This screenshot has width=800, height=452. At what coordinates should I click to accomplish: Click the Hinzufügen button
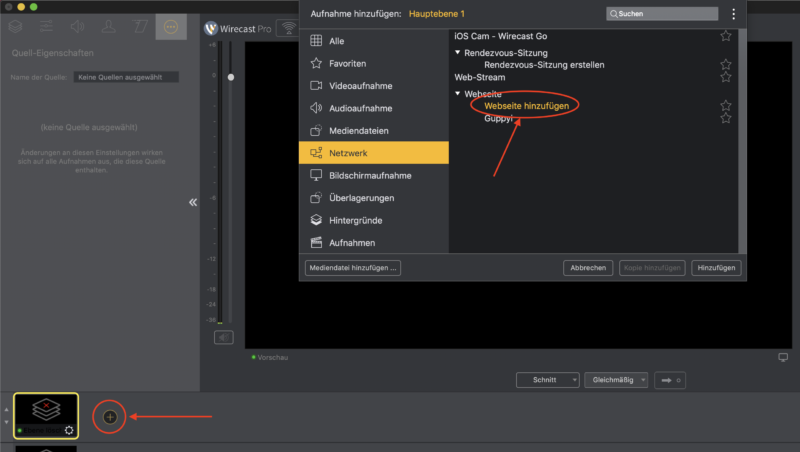(716, 268)
